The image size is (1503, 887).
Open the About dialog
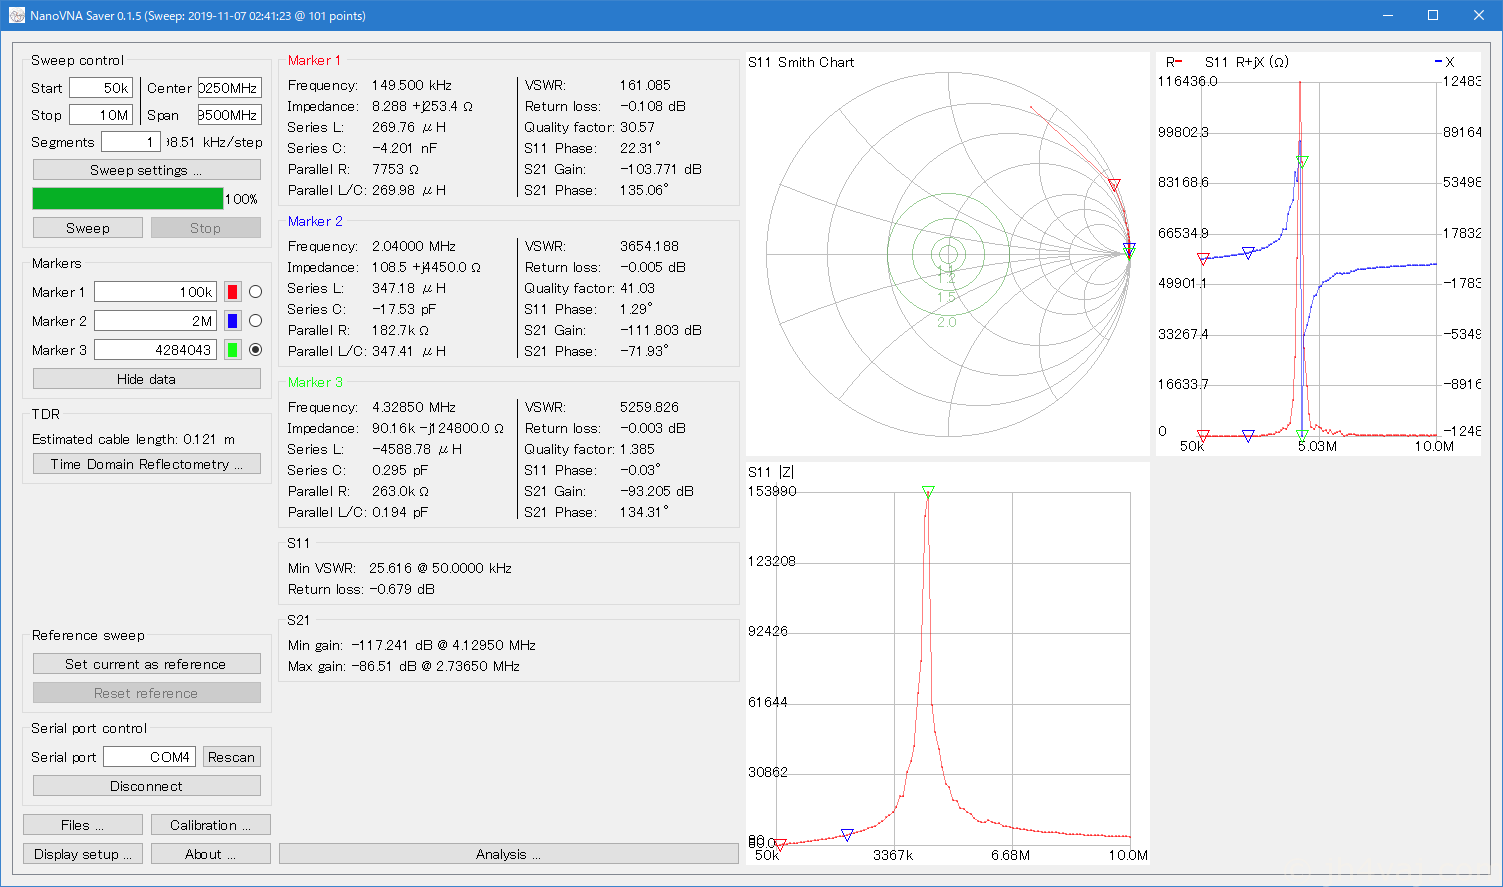coord(210,854)
